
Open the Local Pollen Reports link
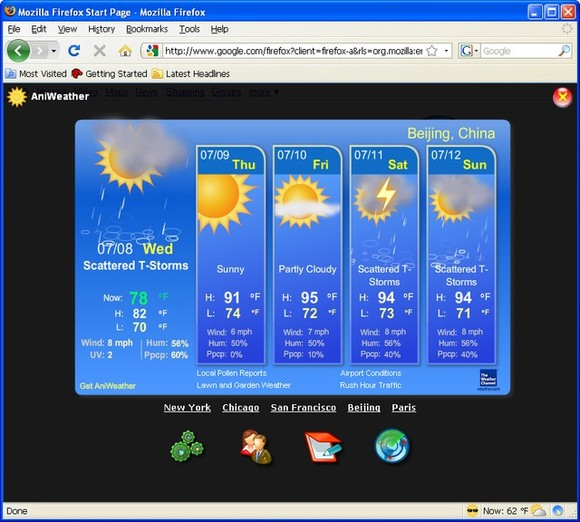(231, 373)
